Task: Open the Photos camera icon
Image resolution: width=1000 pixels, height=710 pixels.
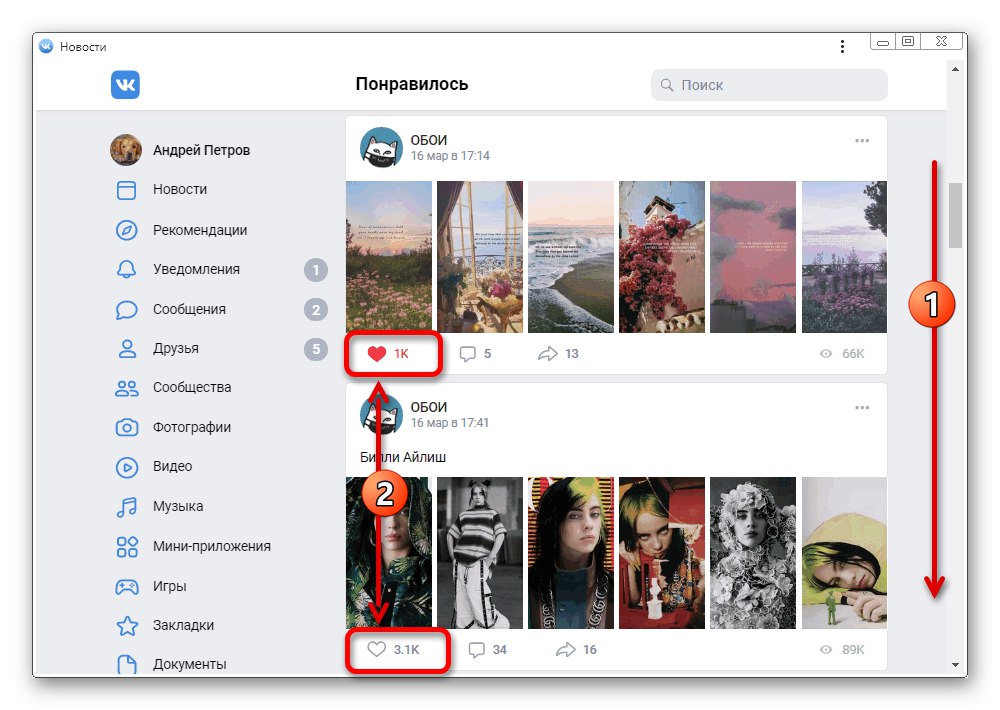Action: [126, 427]
